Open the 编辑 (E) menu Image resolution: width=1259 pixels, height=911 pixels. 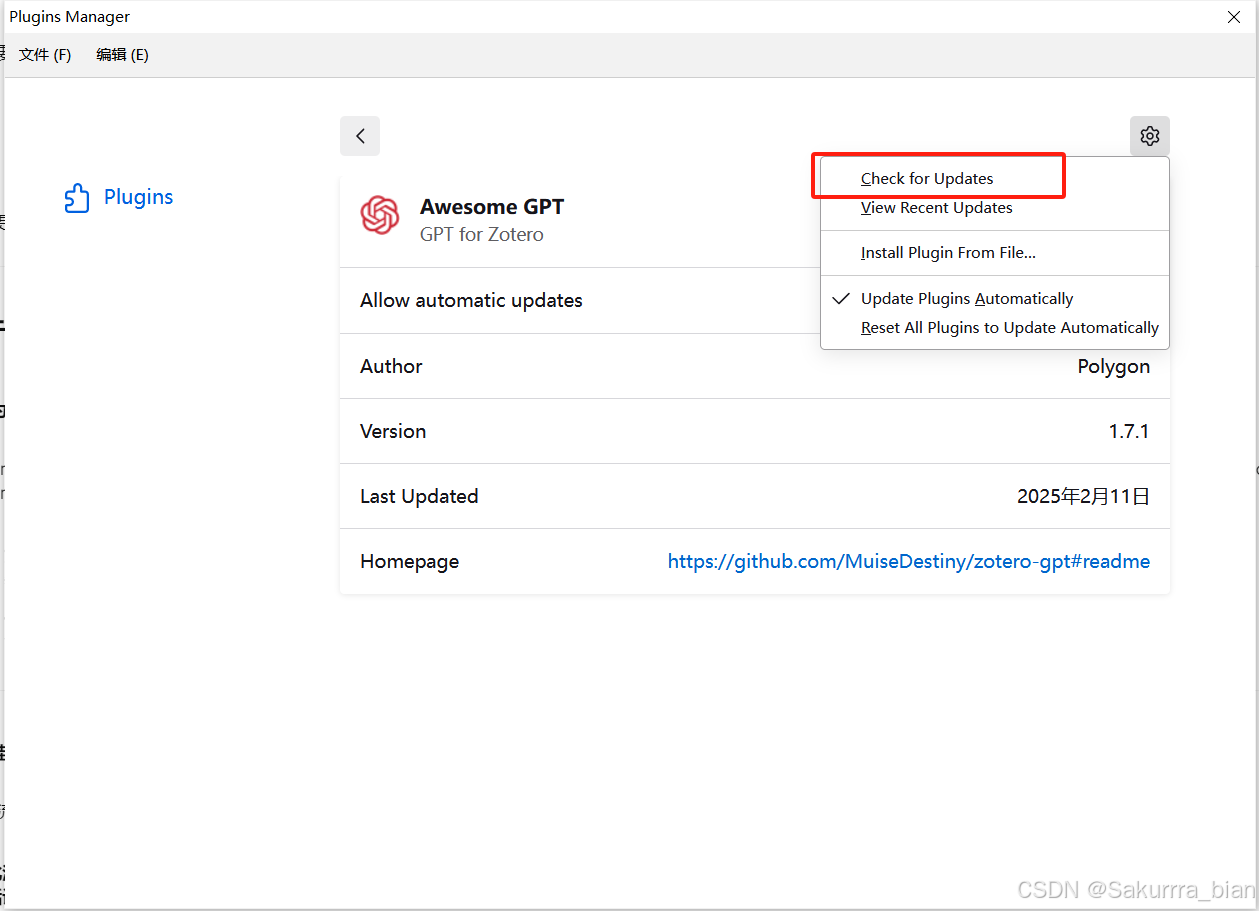(x=122, y=54)
